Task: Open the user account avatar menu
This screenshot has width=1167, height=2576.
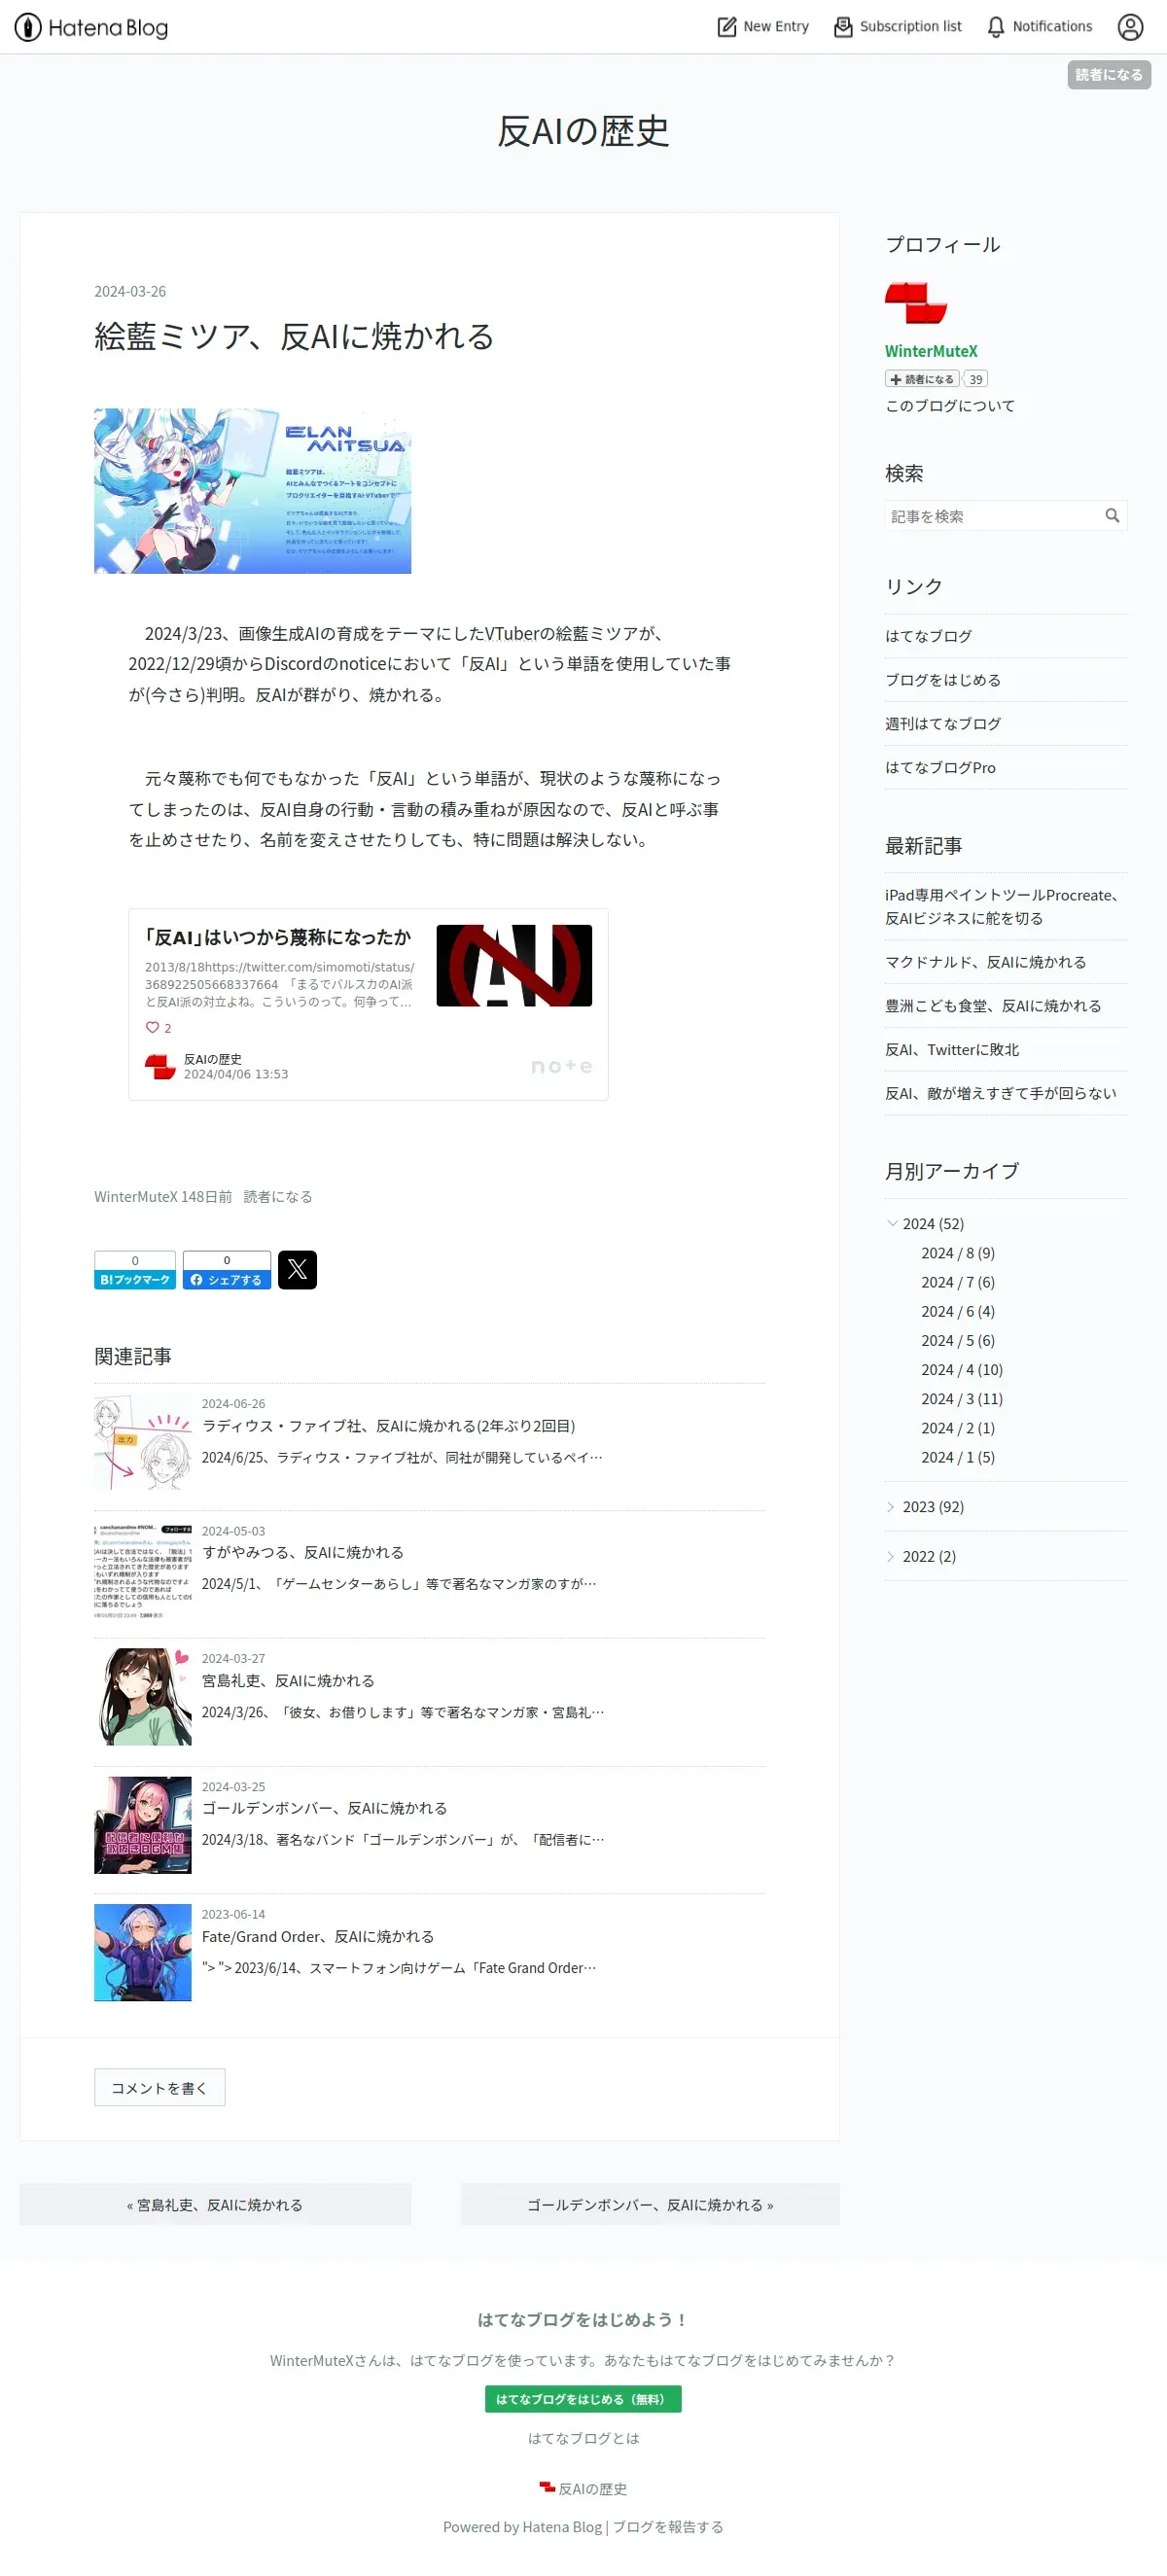Action: click(x=1130, y=27)
